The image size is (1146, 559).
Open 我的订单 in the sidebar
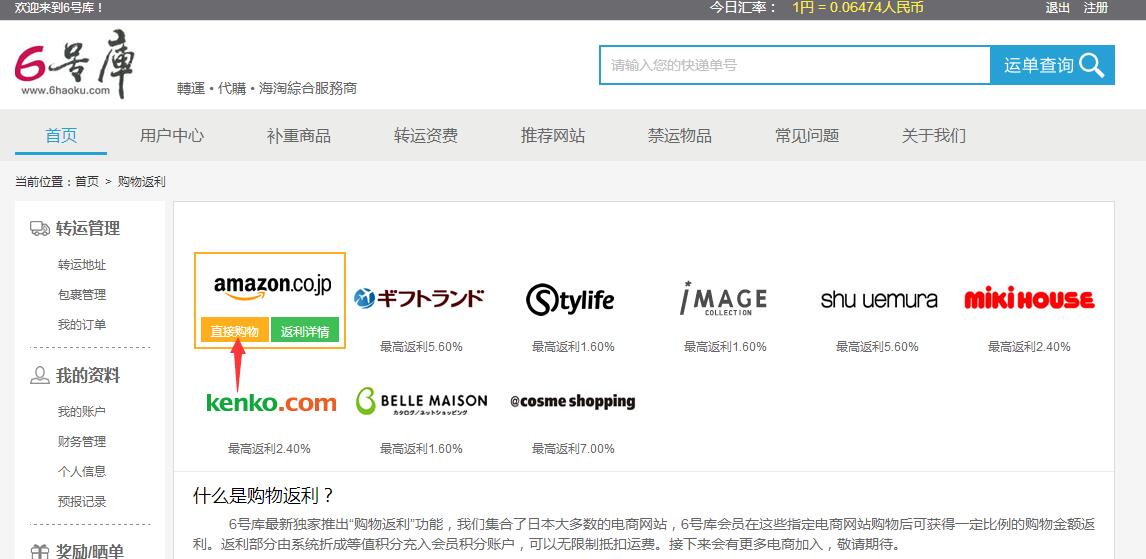point(82,324)
